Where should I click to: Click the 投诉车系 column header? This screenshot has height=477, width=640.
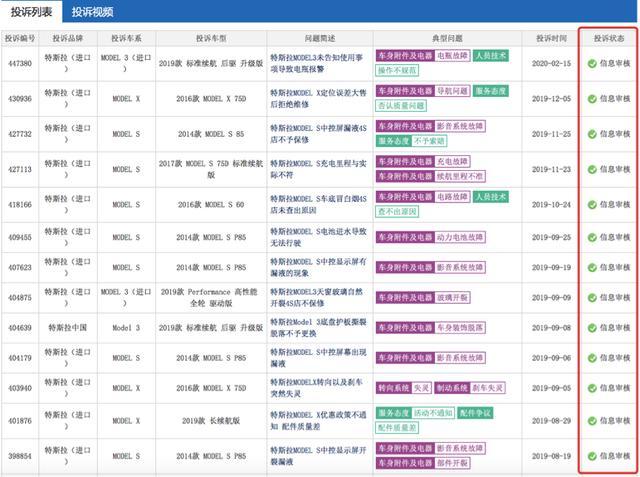click(126, 38)
